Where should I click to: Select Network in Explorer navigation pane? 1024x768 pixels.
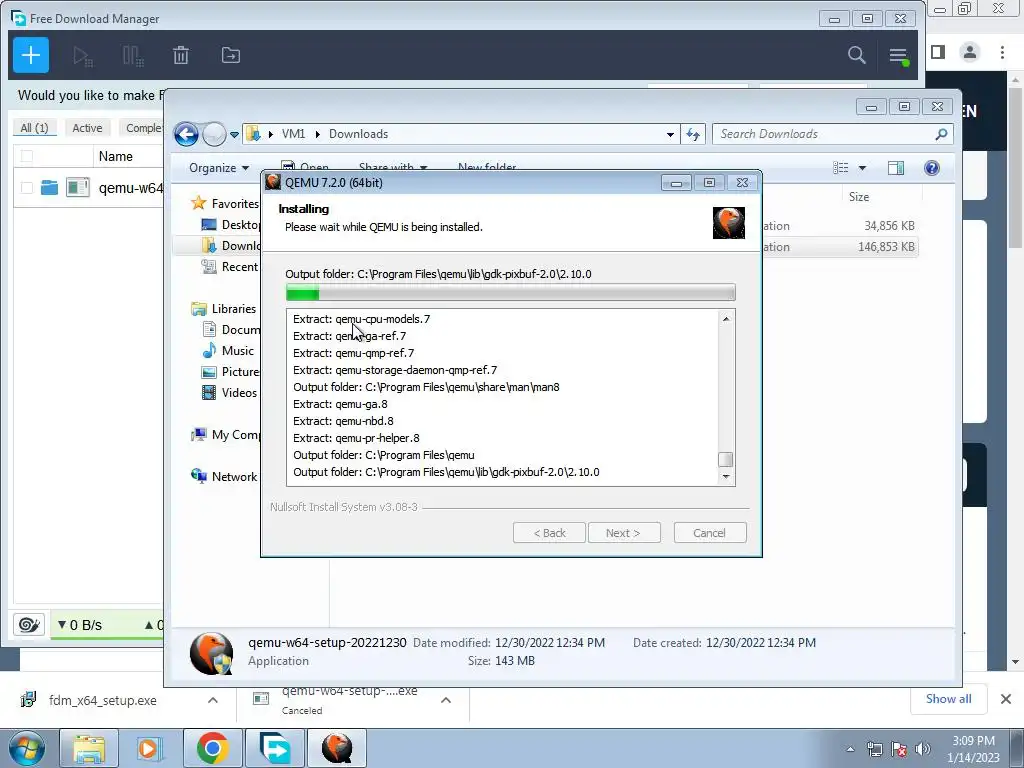224,477
